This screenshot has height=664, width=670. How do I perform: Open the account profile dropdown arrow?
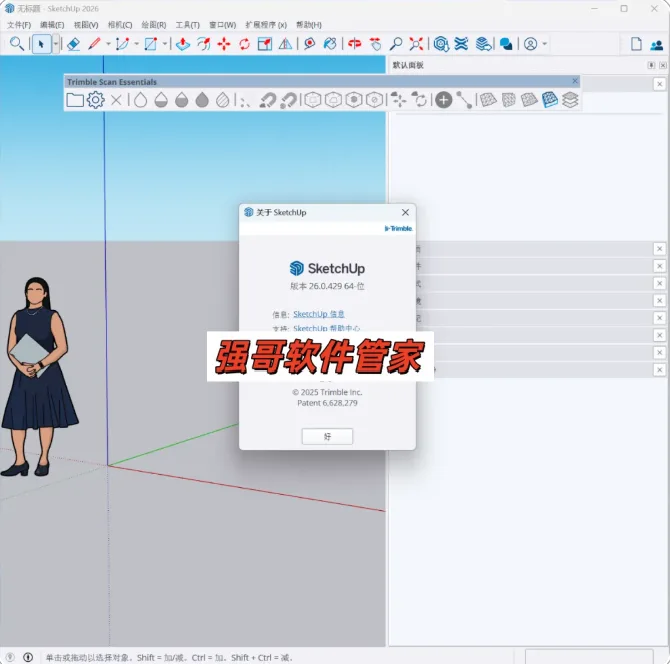pos(545,44)
